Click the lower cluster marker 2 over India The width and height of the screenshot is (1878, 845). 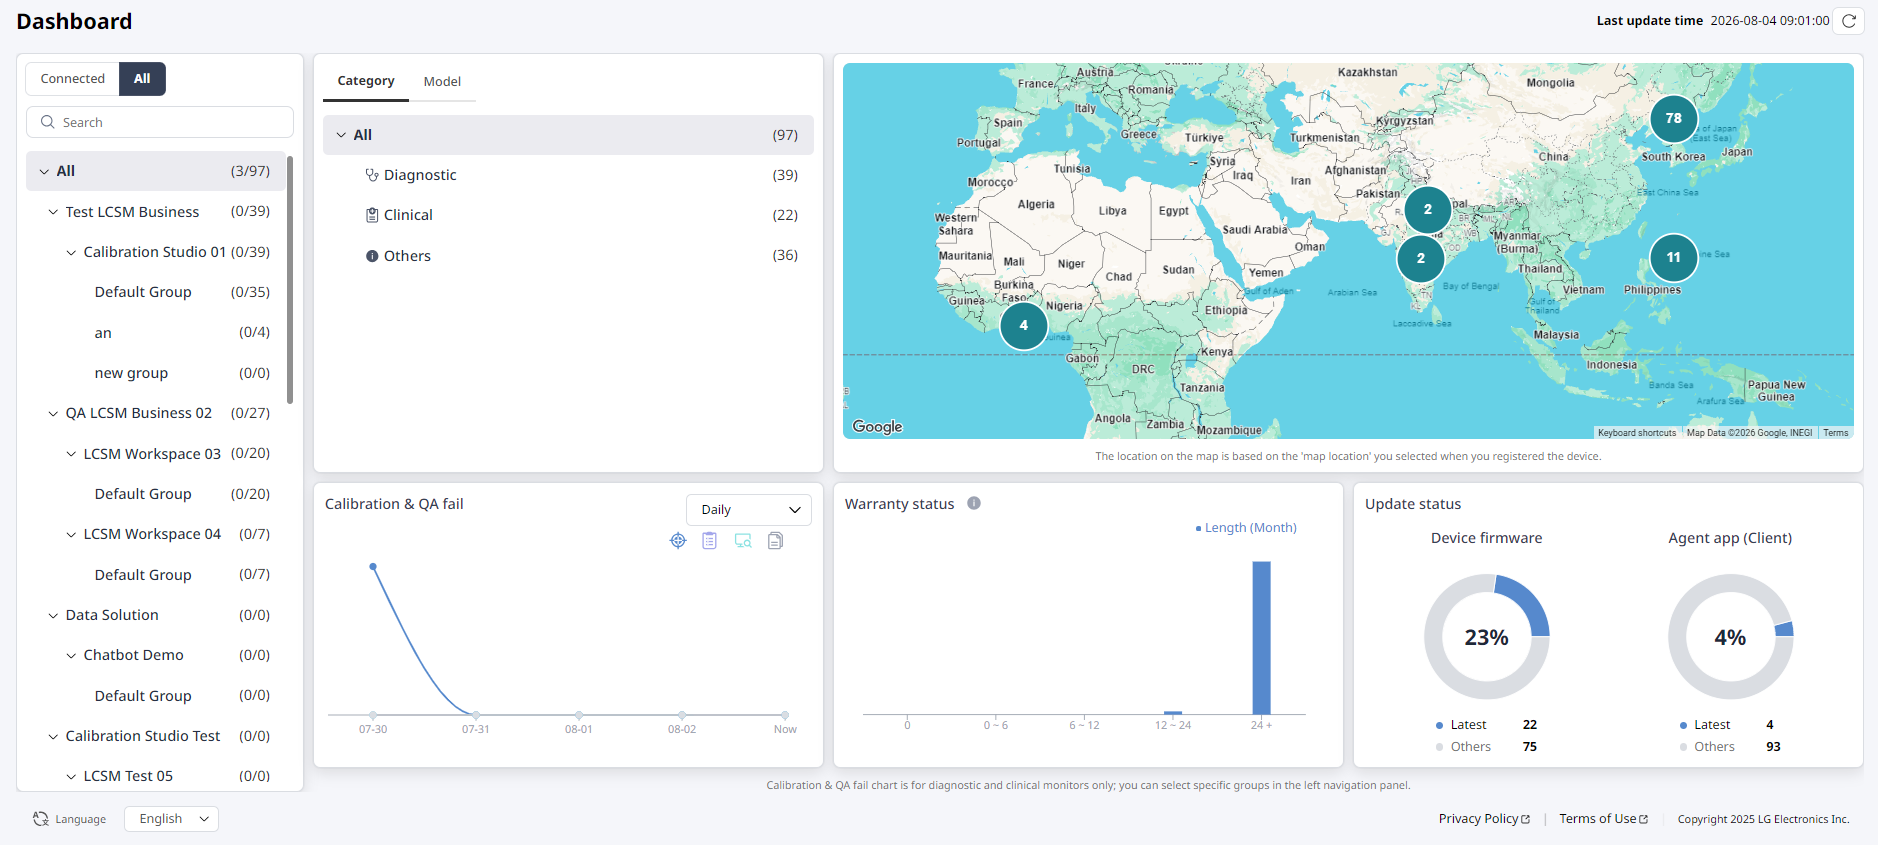[1420, 258]
